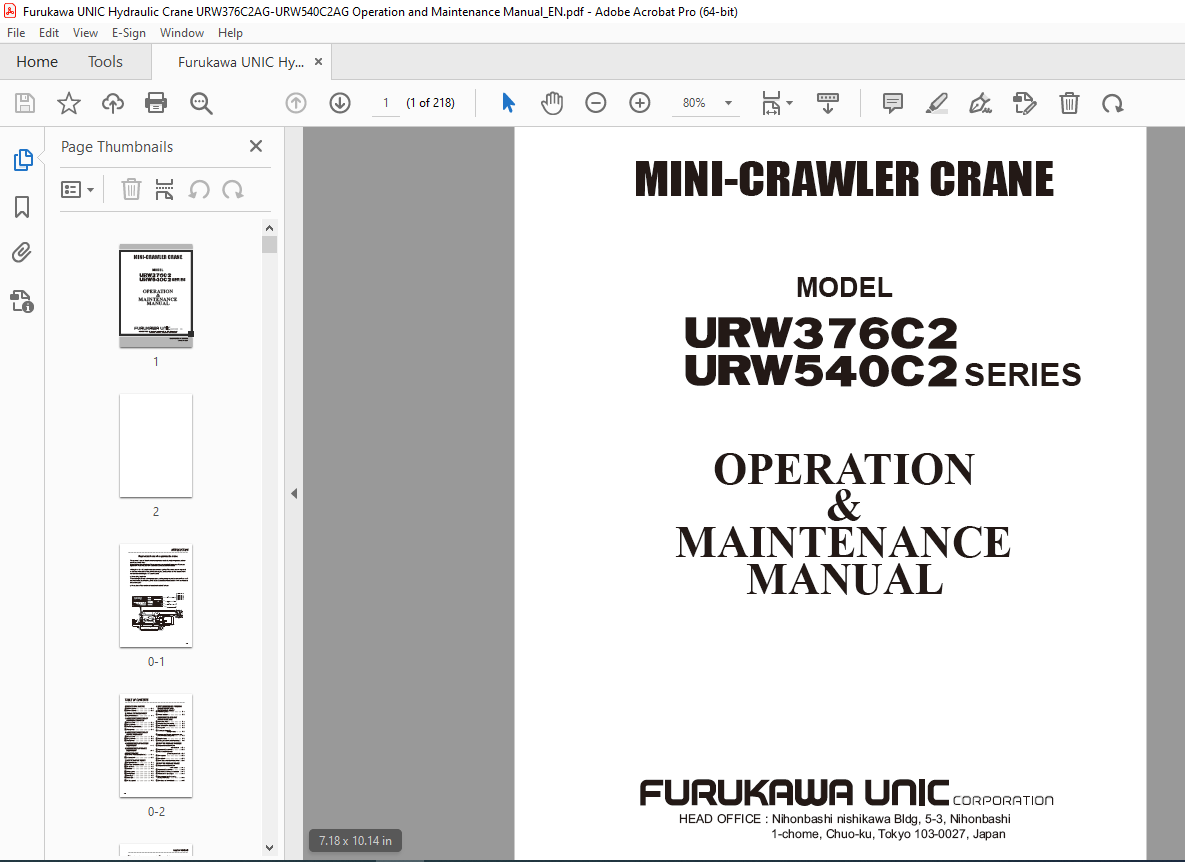
Task: Open the Fill and Sign tool
Action: [x=980, y=103]
